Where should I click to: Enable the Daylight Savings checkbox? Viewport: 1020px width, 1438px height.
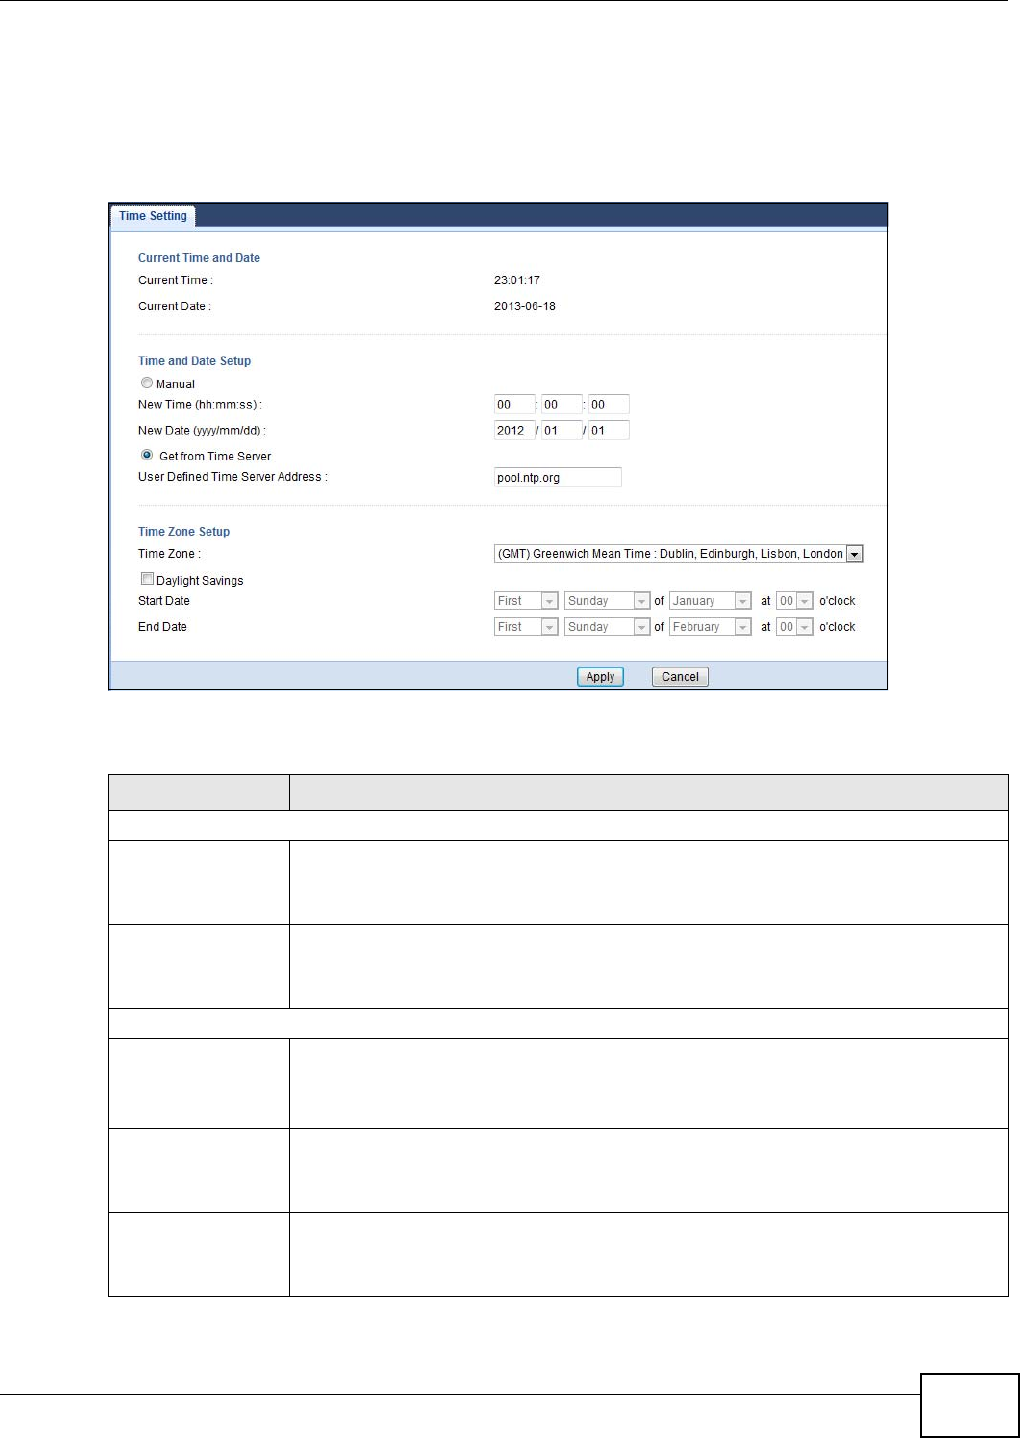coord(147,579)
